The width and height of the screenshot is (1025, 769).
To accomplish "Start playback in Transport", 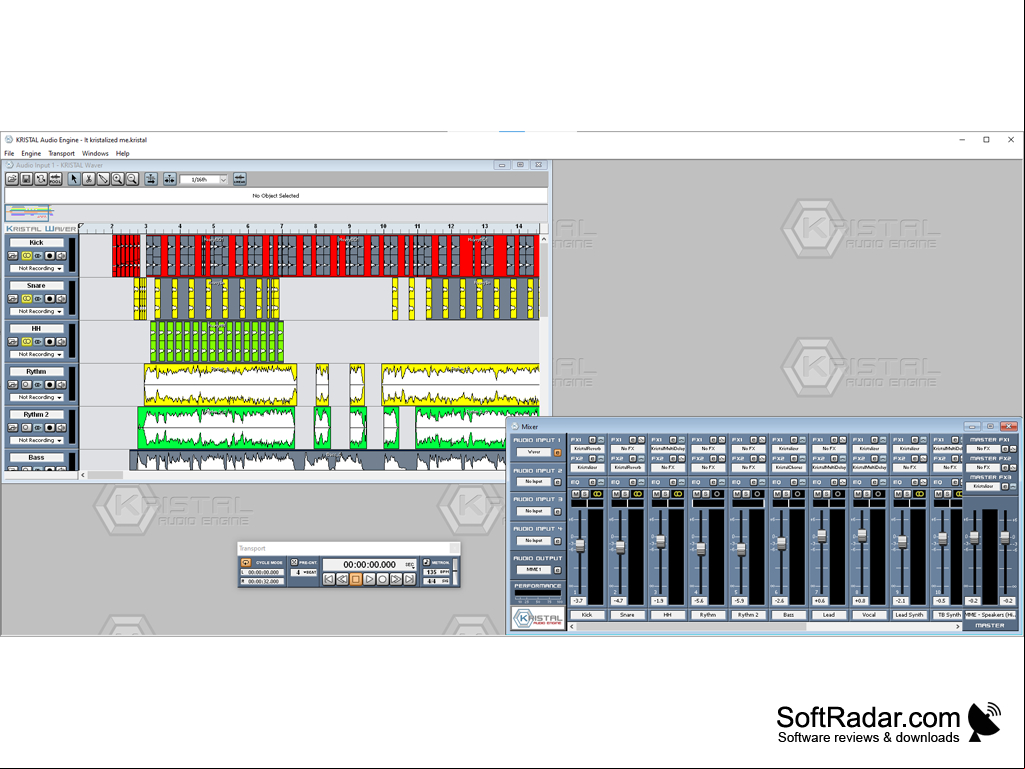I will click(369, 579).
